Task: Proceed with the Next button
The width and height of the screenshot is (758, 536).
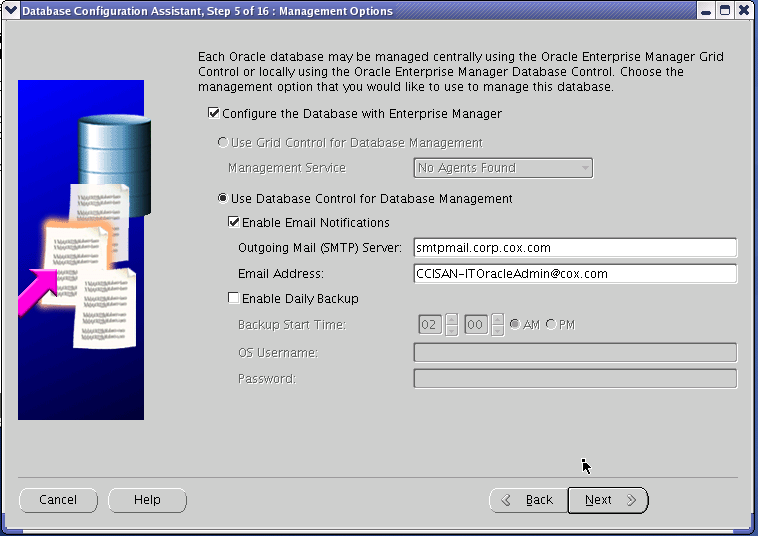Action: (608, 500)
